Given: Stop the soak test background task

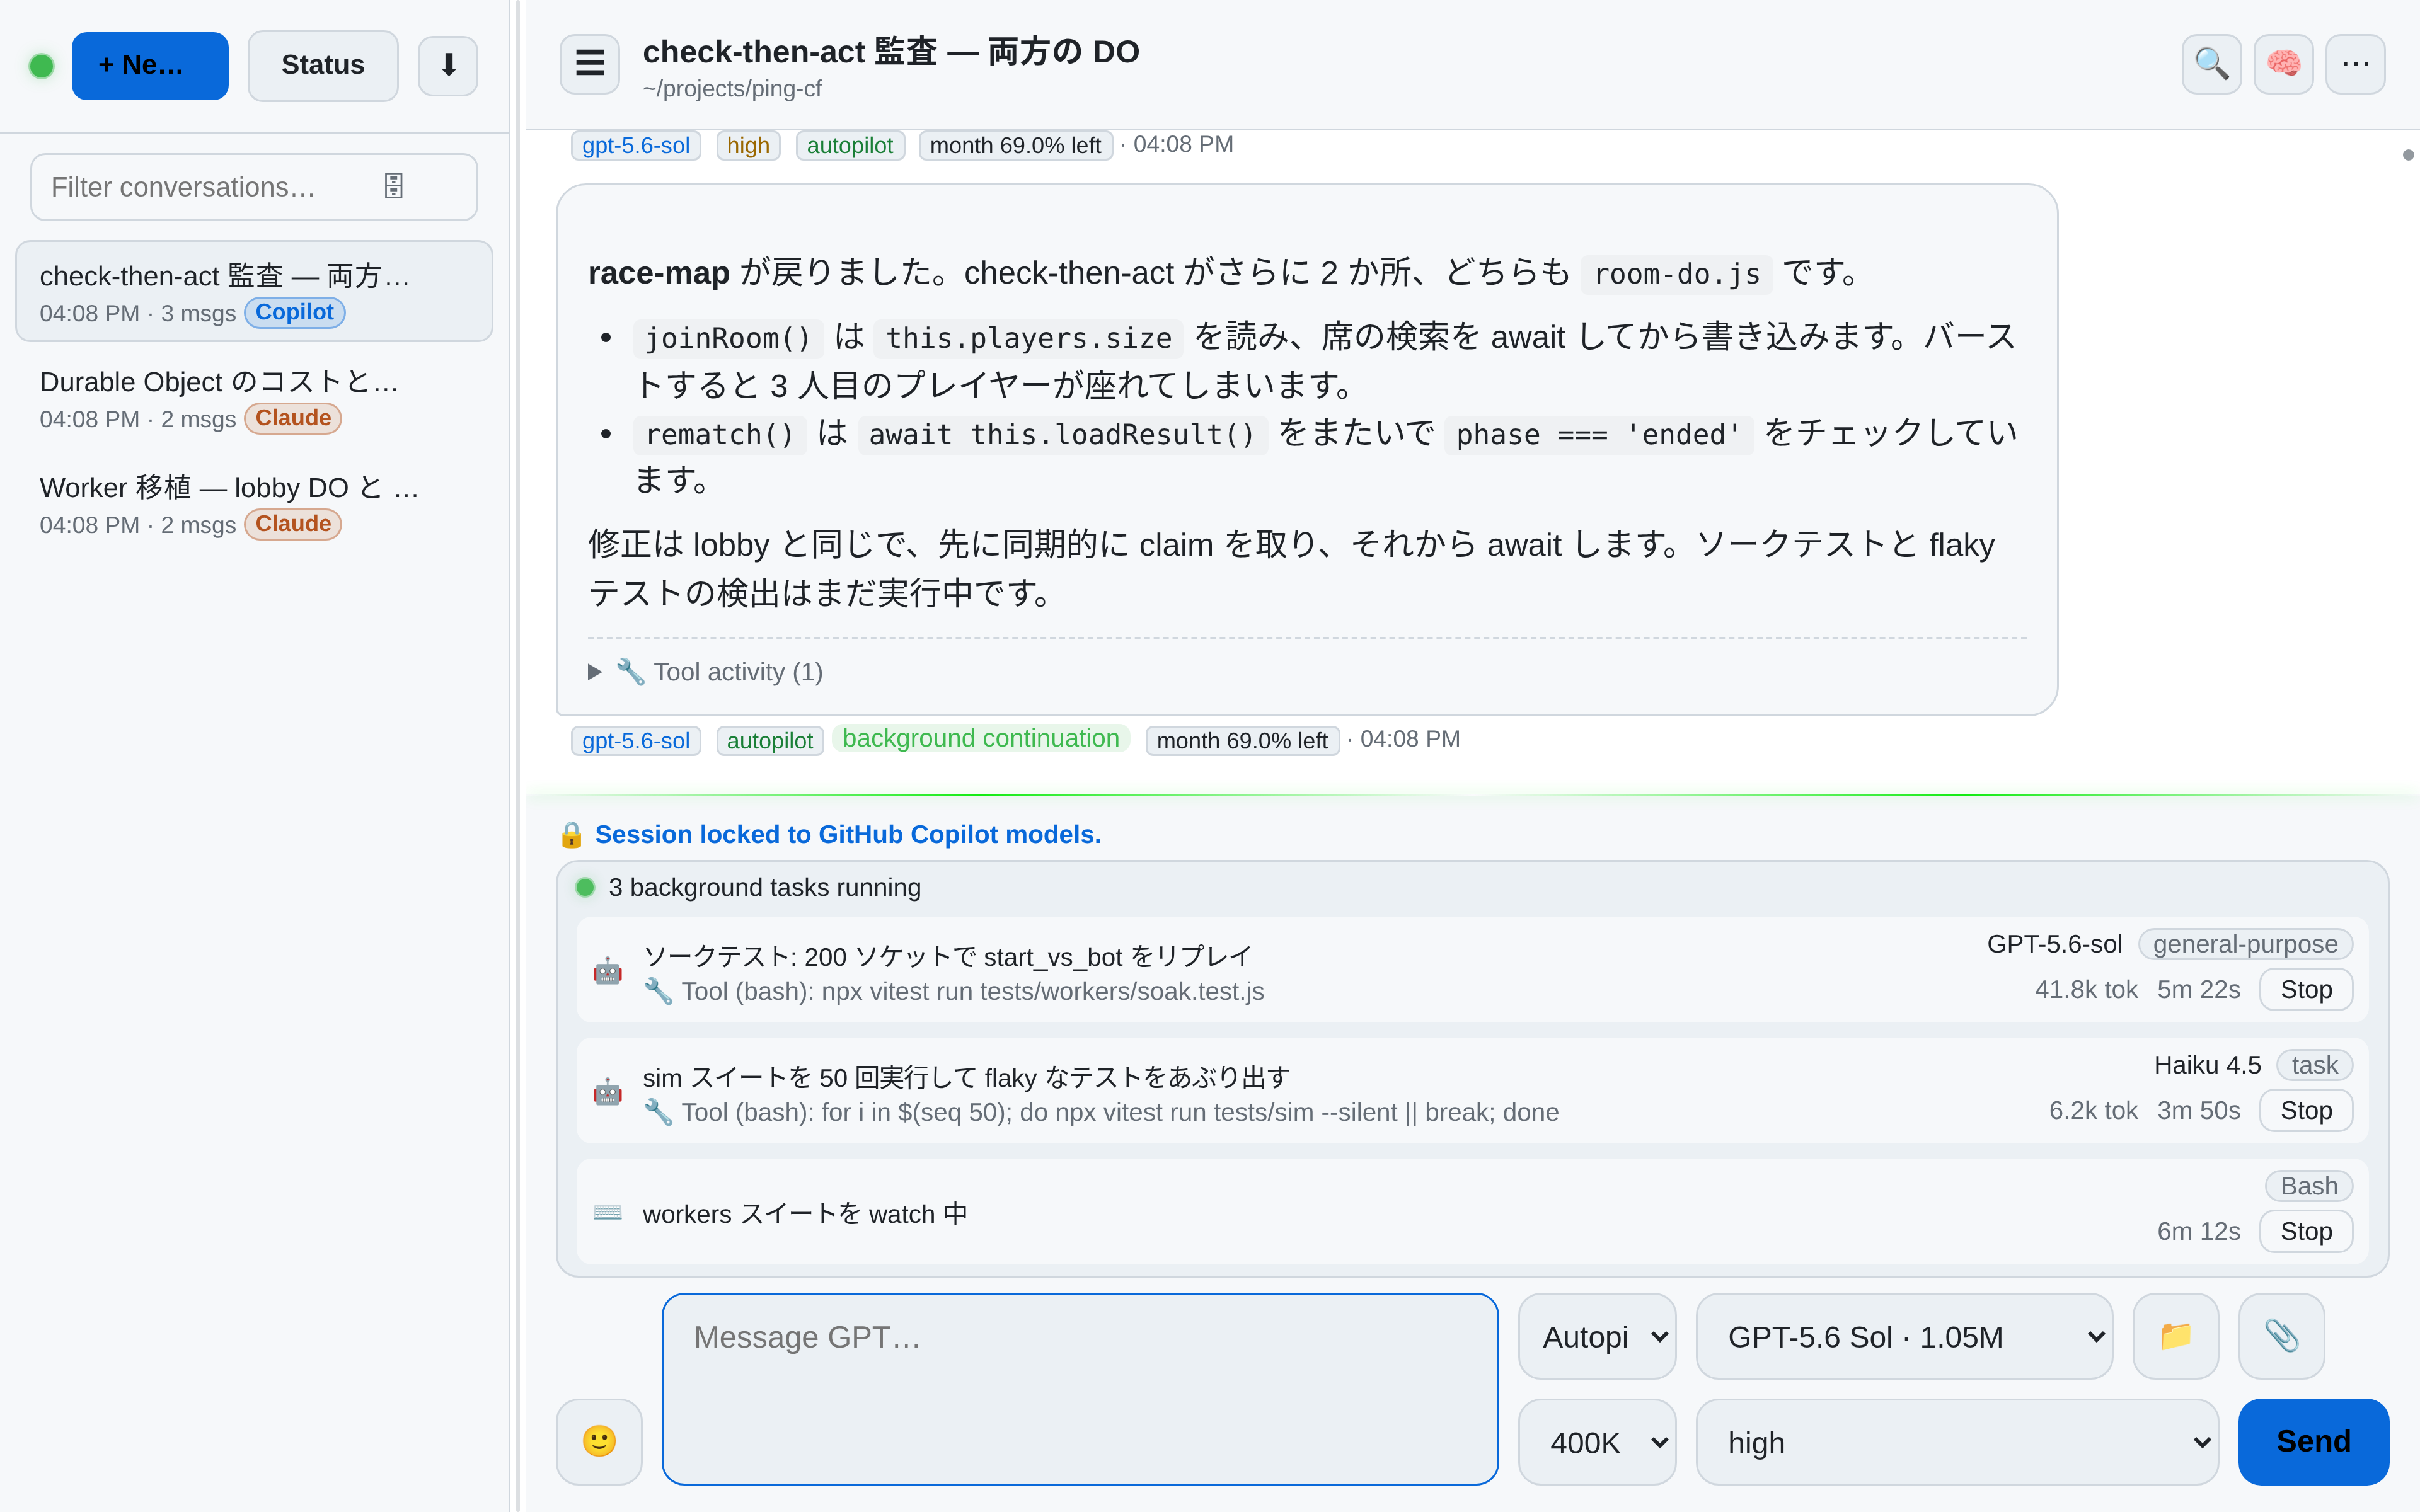Looking at the screenshot, I should pyautogui.click(x=2305, y=989).
